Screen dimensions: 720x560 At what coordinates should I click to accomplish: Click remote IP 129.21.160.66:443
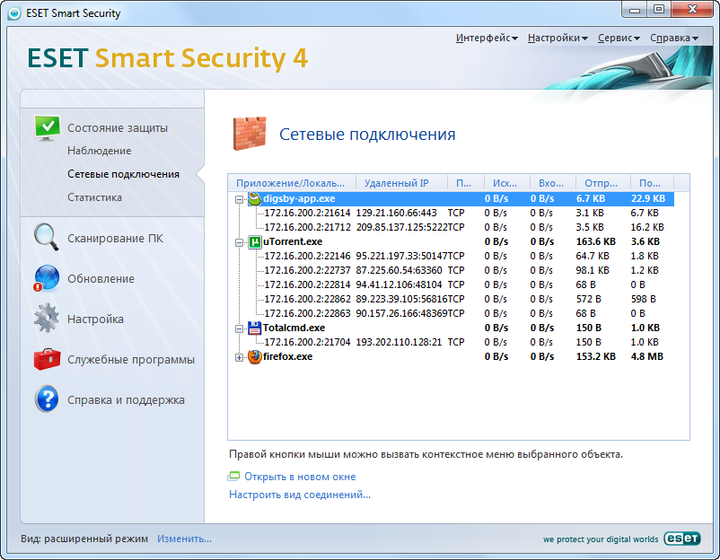pos(396,213)
